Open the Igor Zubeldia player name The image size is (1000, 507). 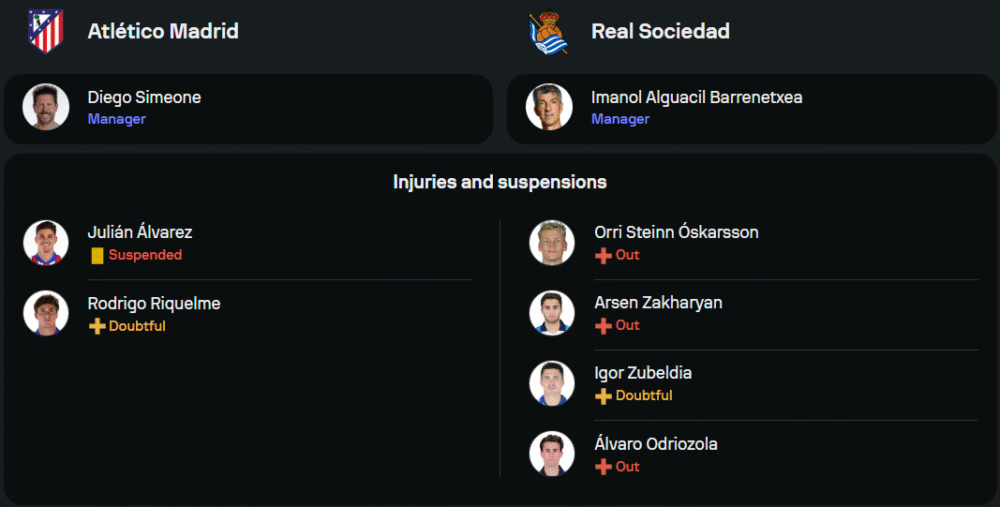[x=643, y=373]
